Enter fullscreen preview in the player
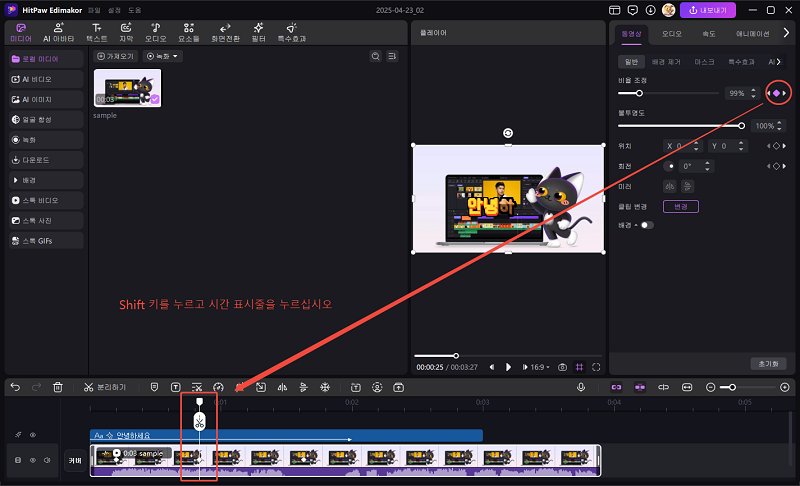This screenshot has height=486, width=800. pyautogui.click(x=596, y=367)
